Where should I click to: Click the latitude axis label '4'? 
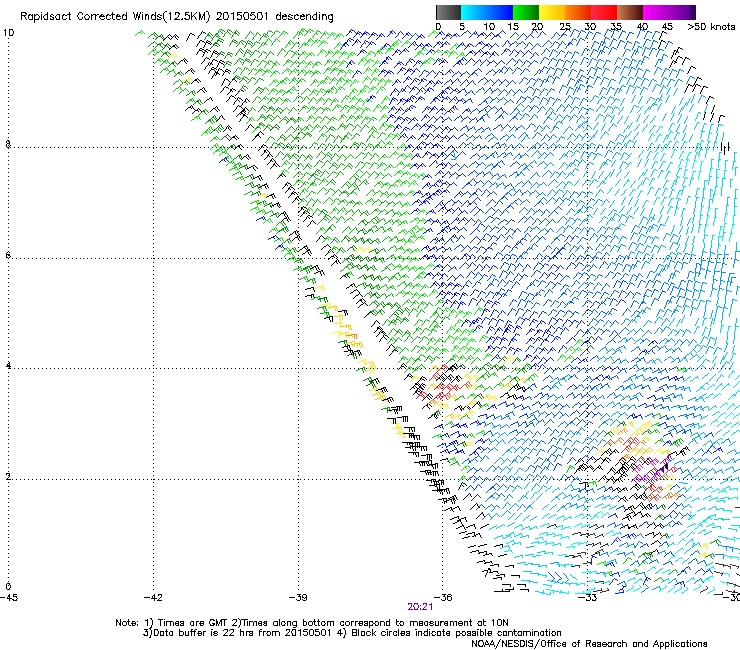pos(8,366)
